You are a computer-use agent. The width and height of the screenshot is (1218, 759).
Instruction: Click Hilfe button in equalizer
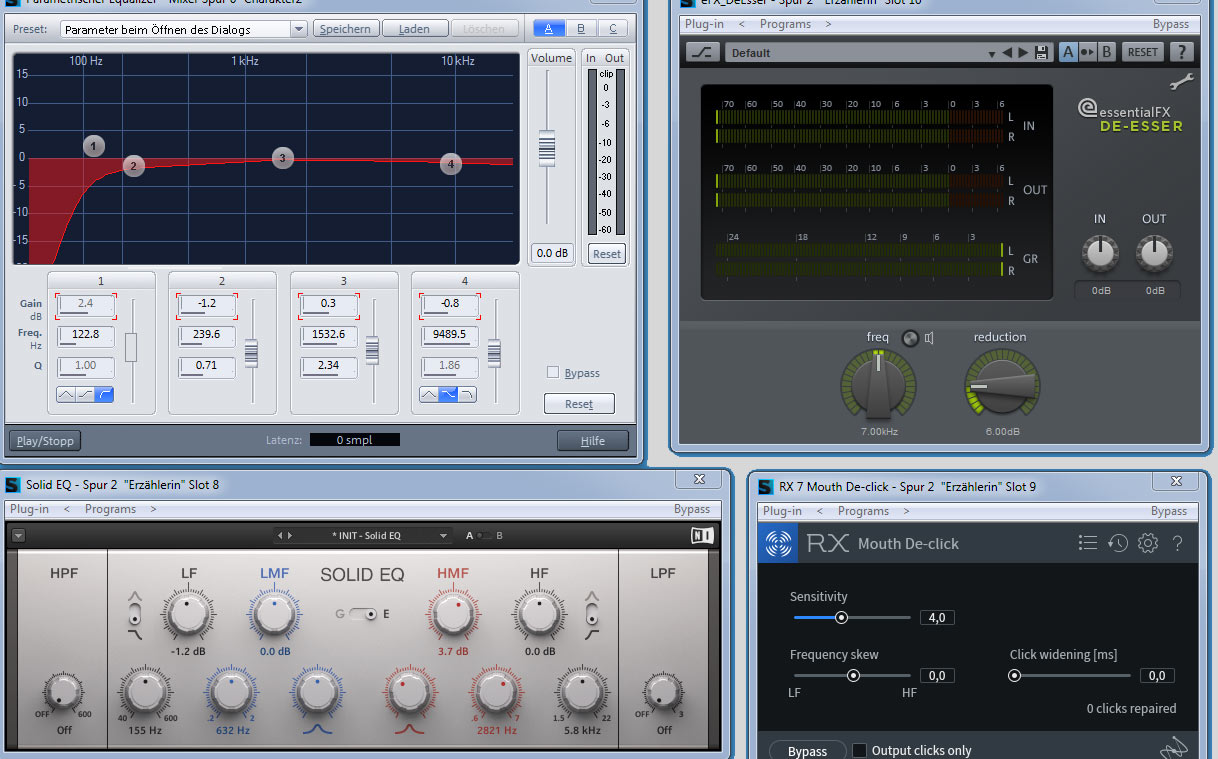pos(593,440)
